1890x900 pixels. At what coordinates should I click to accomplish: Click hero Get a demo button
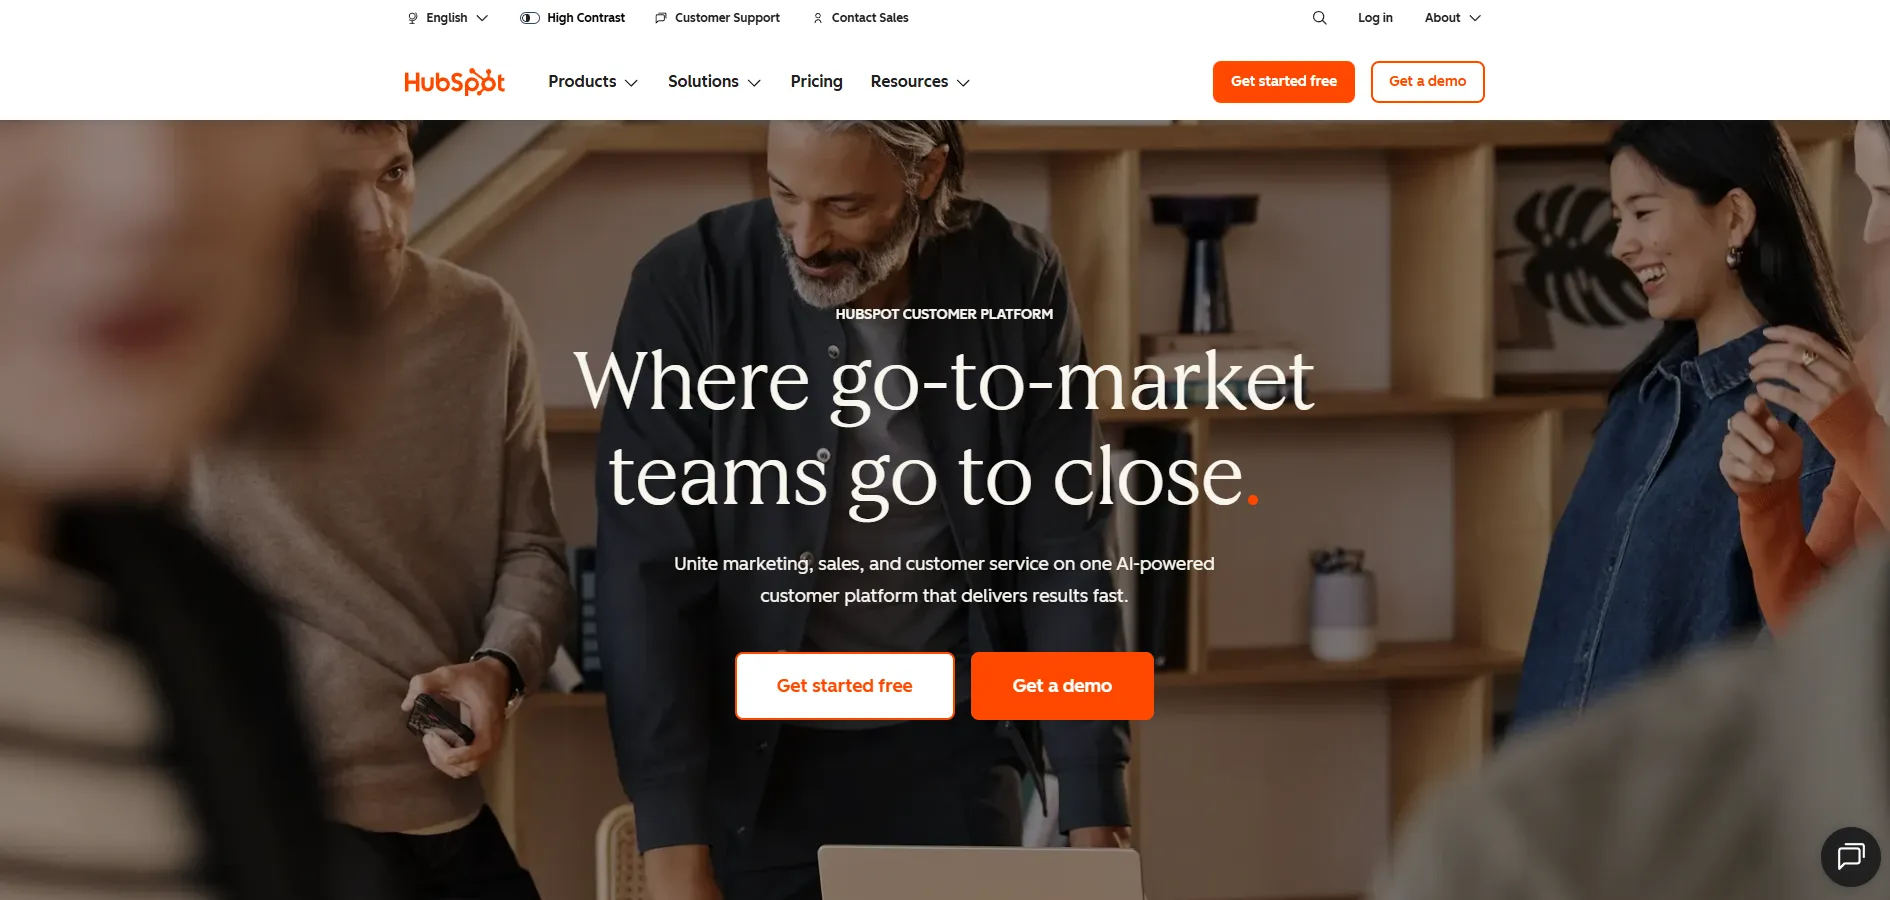1062,686
